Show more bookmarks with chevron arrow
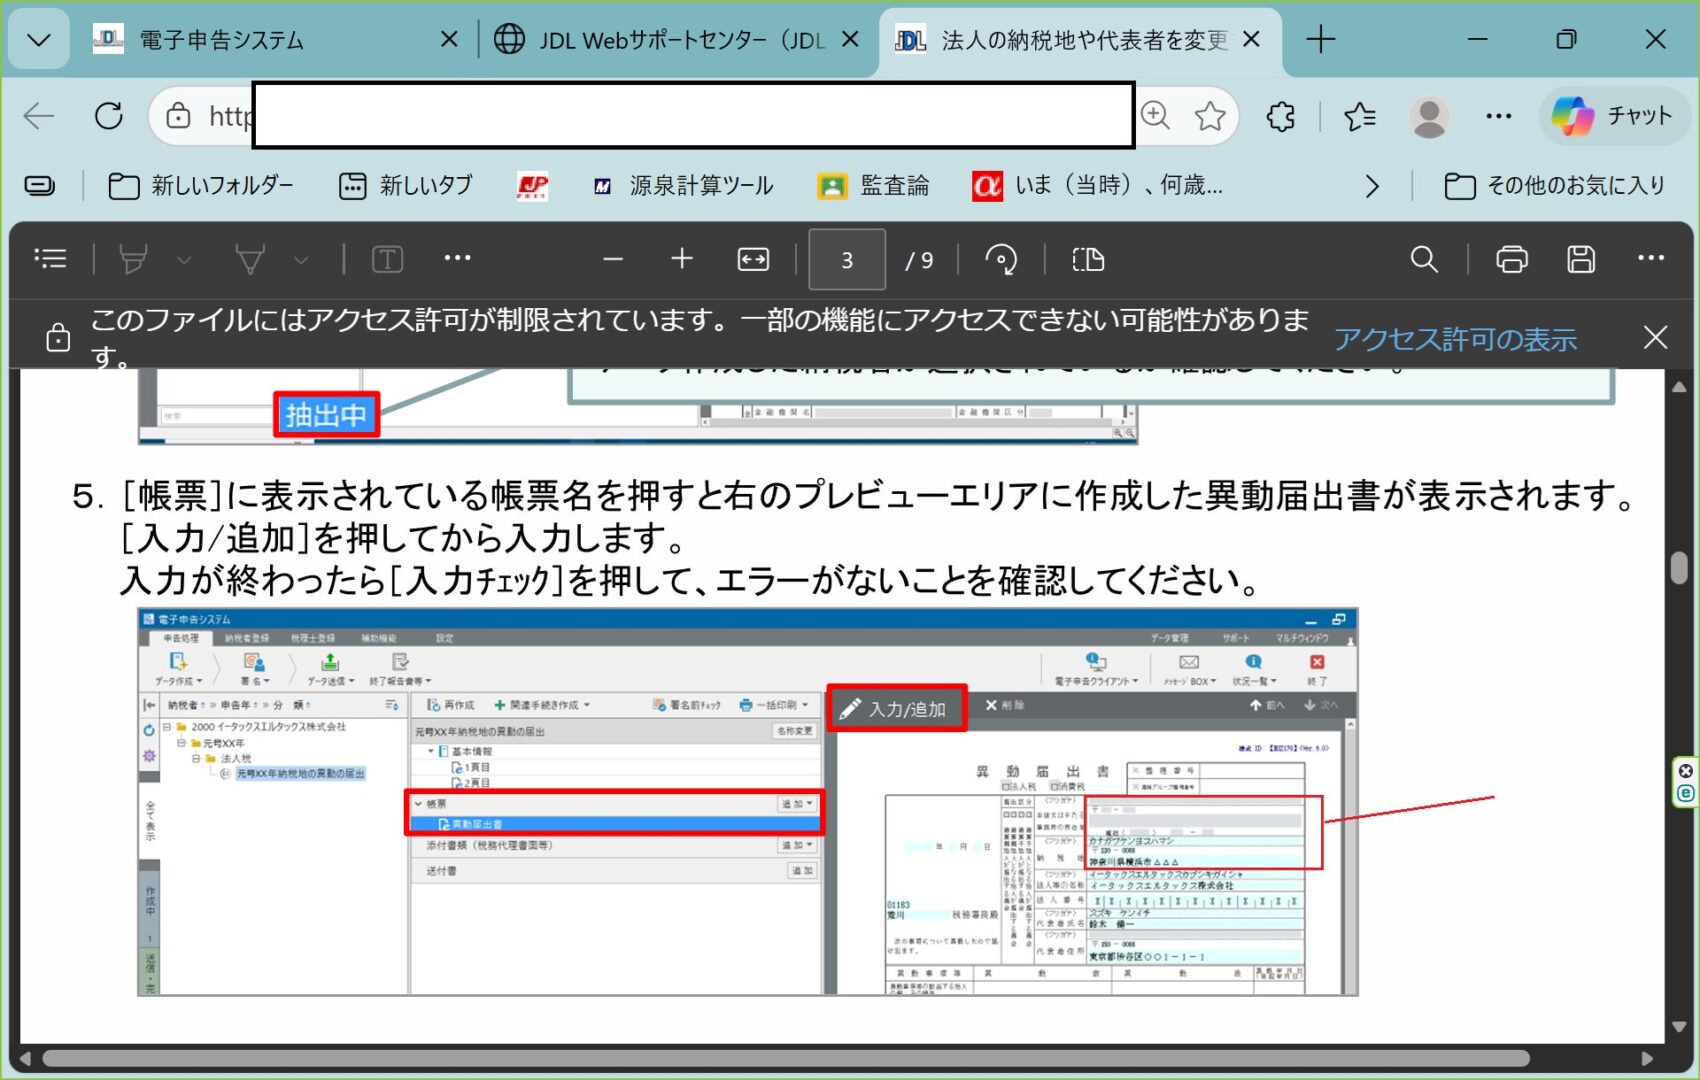 click(1372, 186)
